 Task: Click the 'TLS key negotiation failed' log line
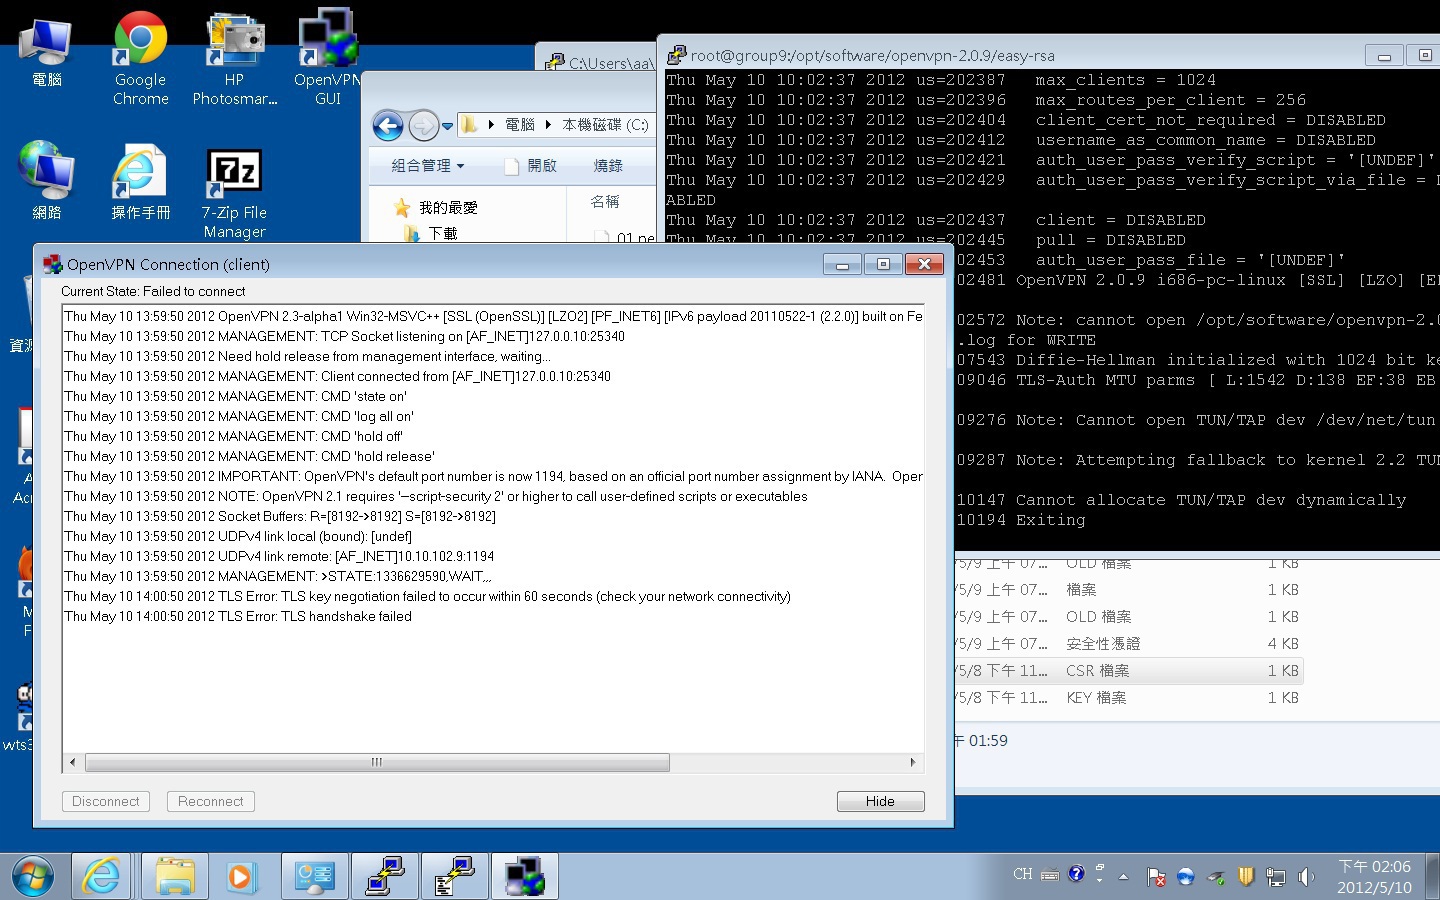point(427,596)
